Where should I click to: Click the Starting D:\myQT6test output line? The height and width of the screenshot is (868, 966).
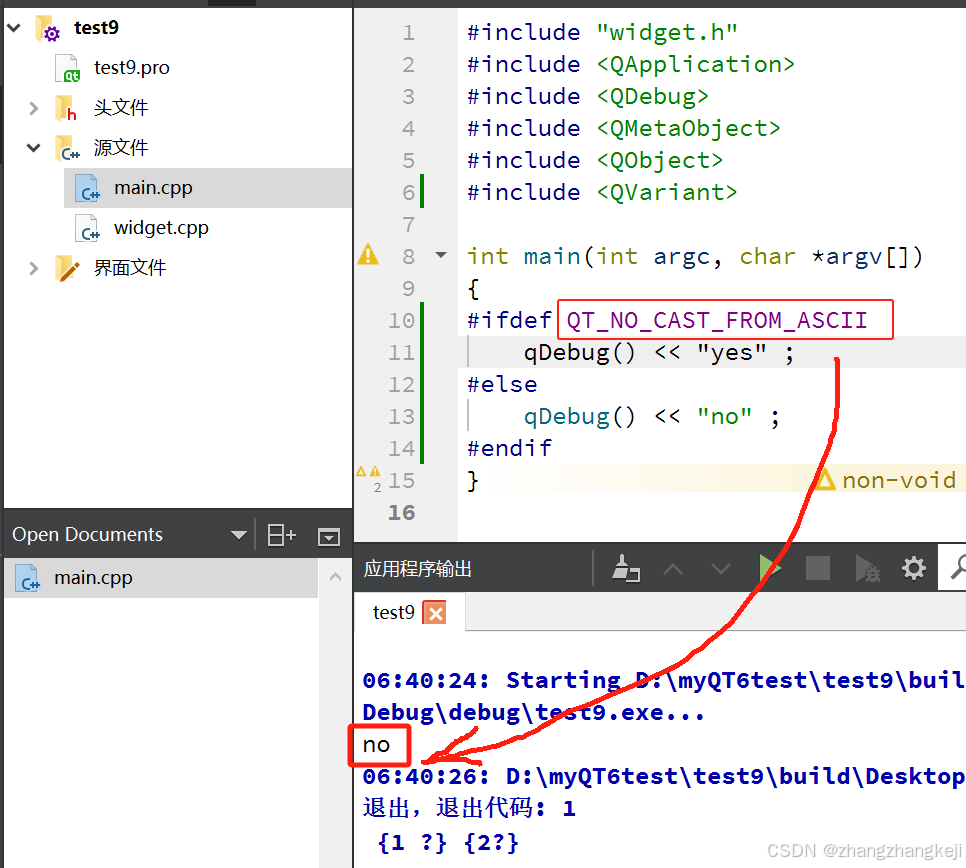tap(664, 680)
